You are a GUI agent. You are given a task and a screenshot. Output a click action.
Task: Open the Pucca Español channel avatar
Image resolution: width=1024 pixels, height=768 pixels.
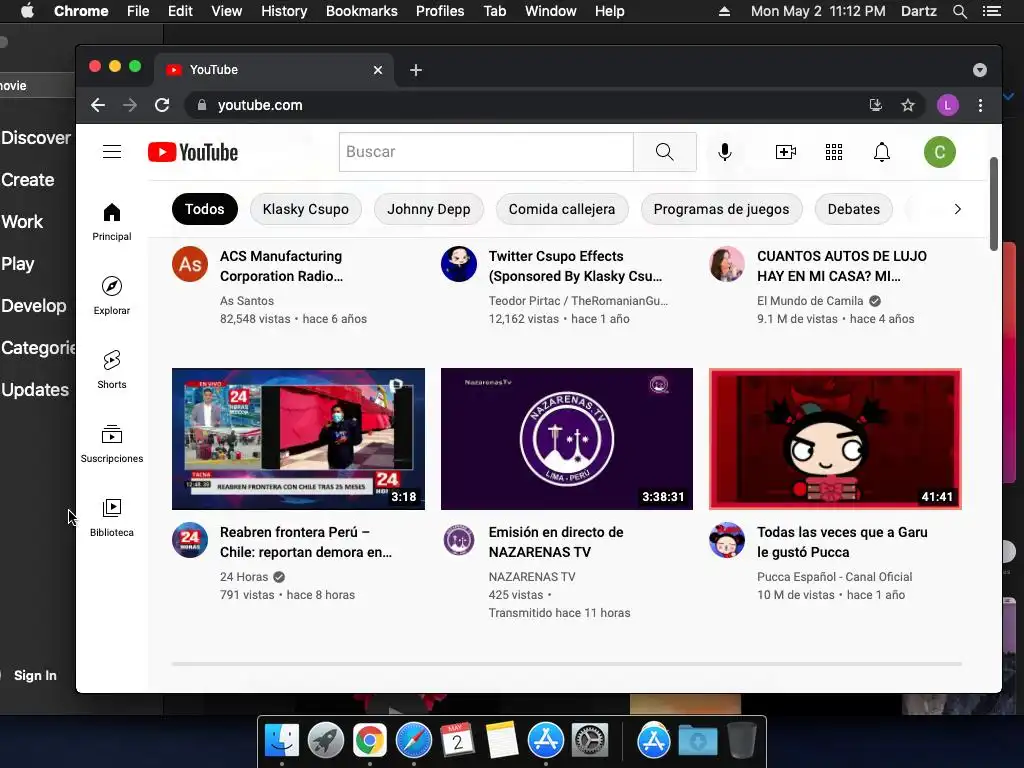click(x=727, y=540)
